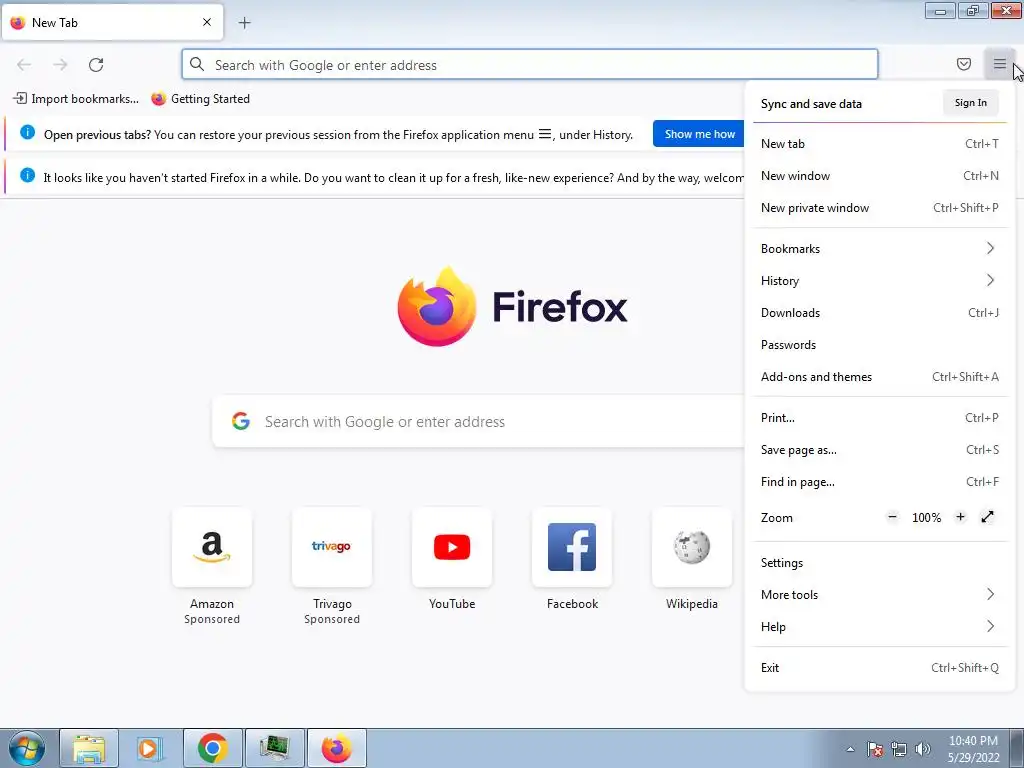Click the Windows Start button
Screen dimensions: 1024x768
pyautogui.click(x=27, y=748)
